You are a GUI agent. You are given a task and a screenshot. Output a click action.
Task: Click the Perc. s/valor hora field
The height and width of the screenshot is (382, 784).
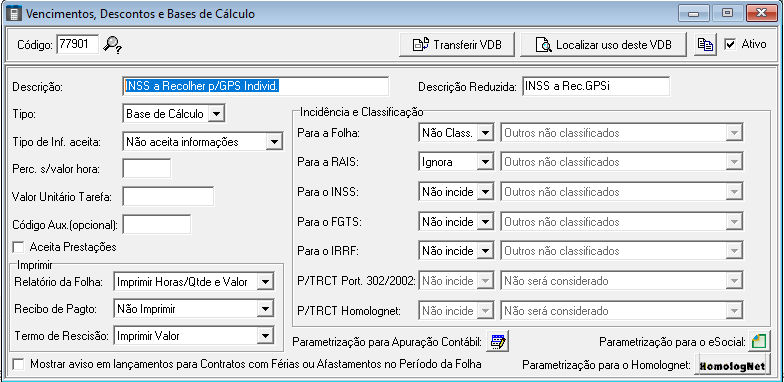point(146,168)
